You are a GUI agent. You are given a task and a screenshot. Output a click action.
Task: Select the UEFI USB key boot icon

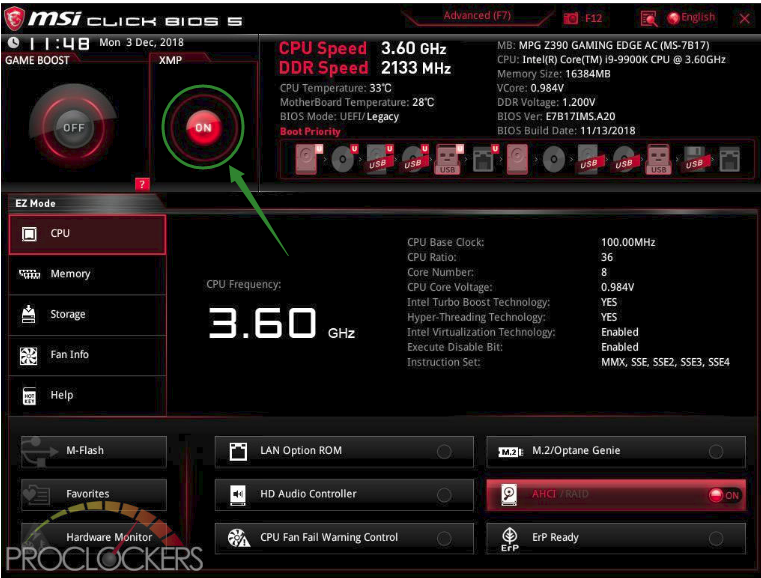[449, 159]
